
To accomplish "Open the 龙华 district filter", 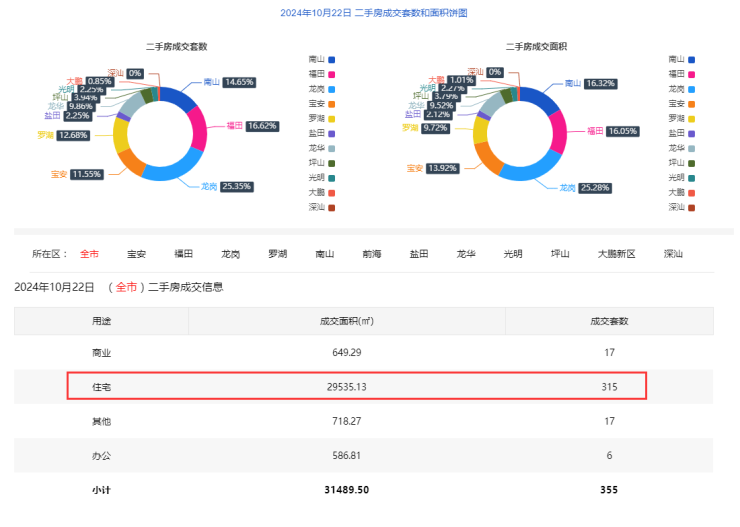I will pos(466,254).
